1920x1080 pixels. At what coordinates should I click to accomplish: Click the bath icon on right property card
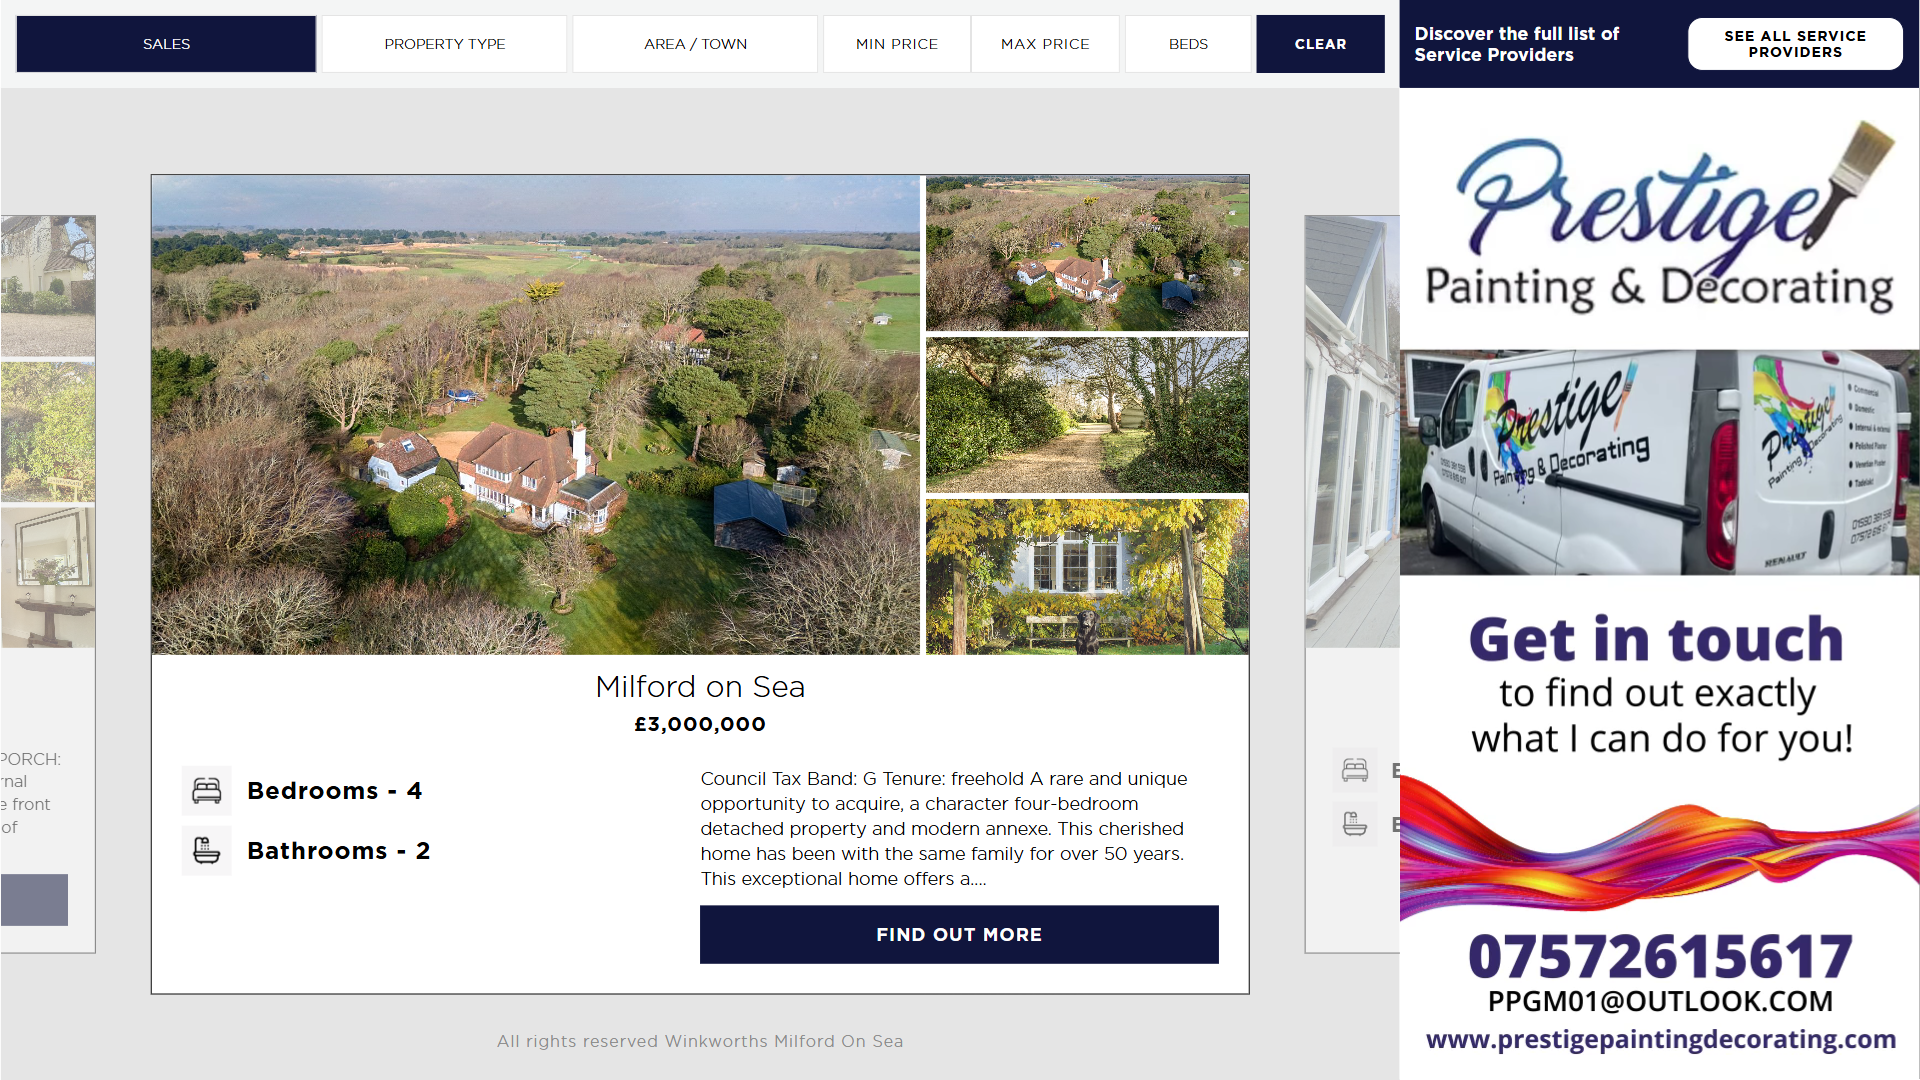click(1355, 825)
